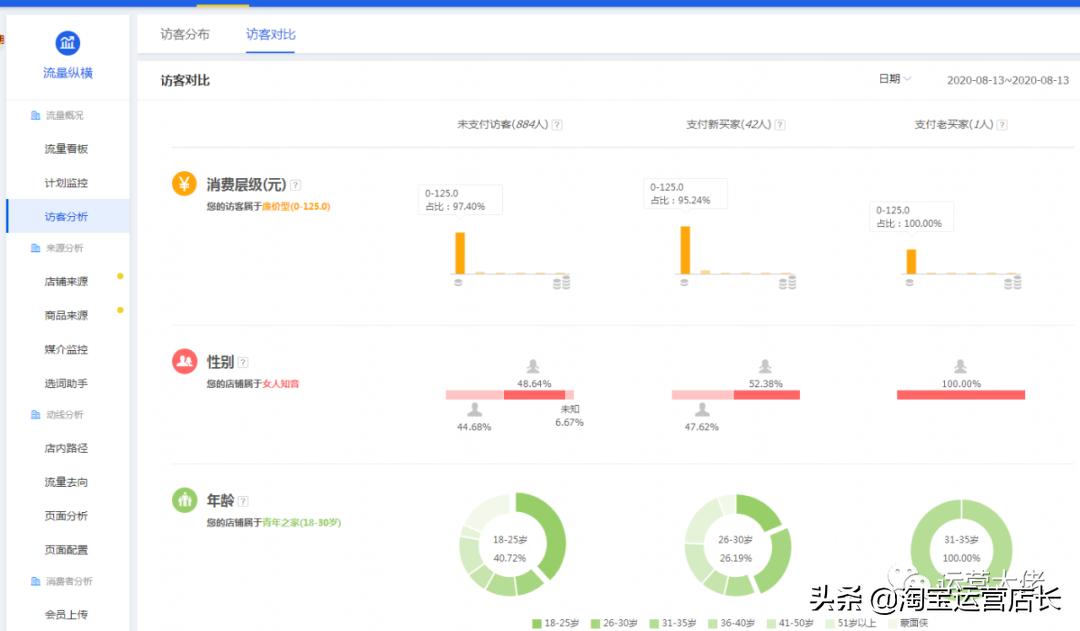
Task: Click the green 年龄 section icon
Action: click(x=183, y=499)
